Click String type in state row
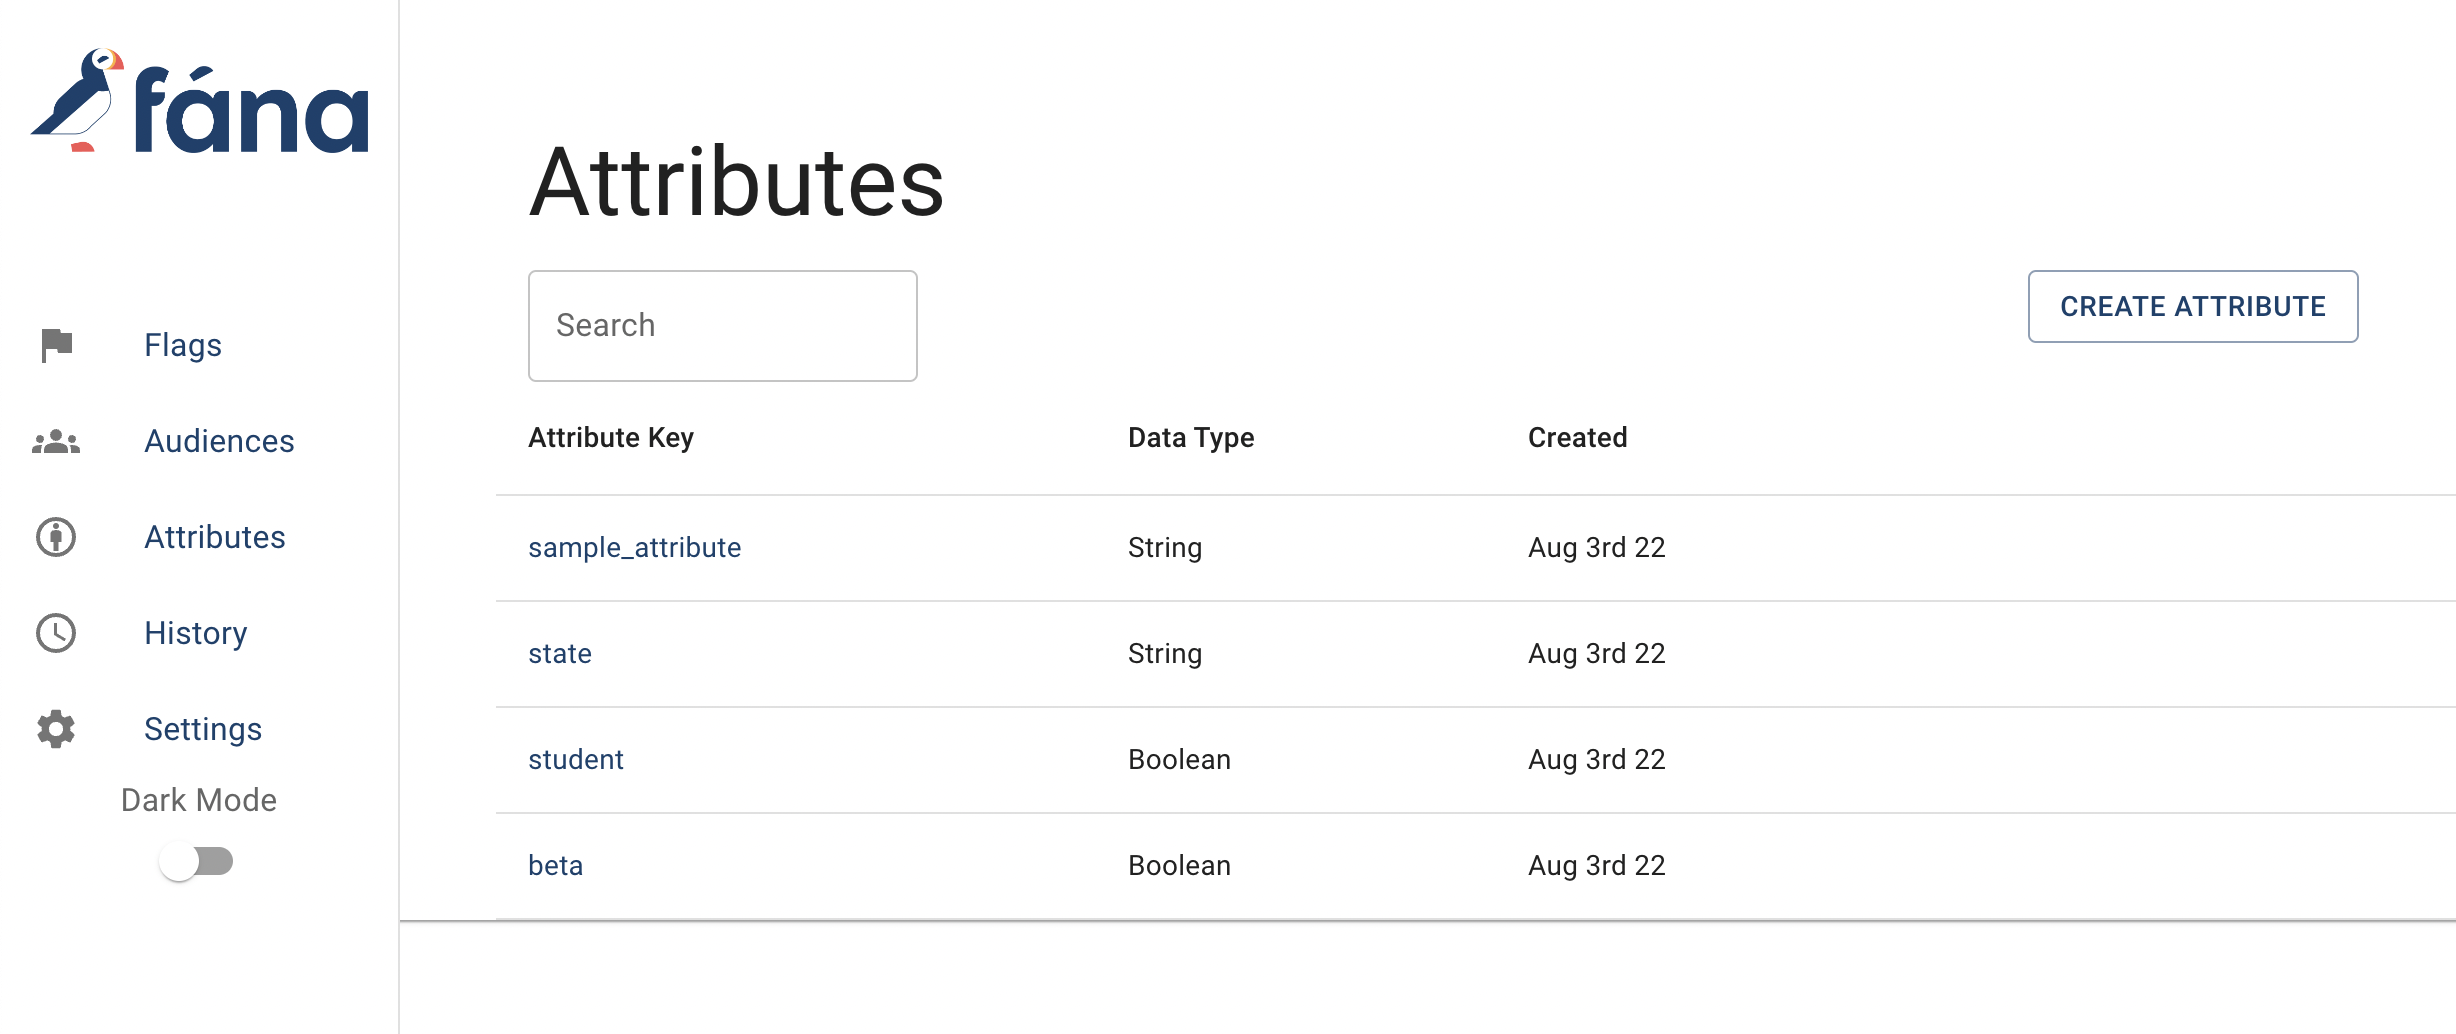Image resolution: width=2456 pixels, height=1034 pixels. [x=1165, y=654]
